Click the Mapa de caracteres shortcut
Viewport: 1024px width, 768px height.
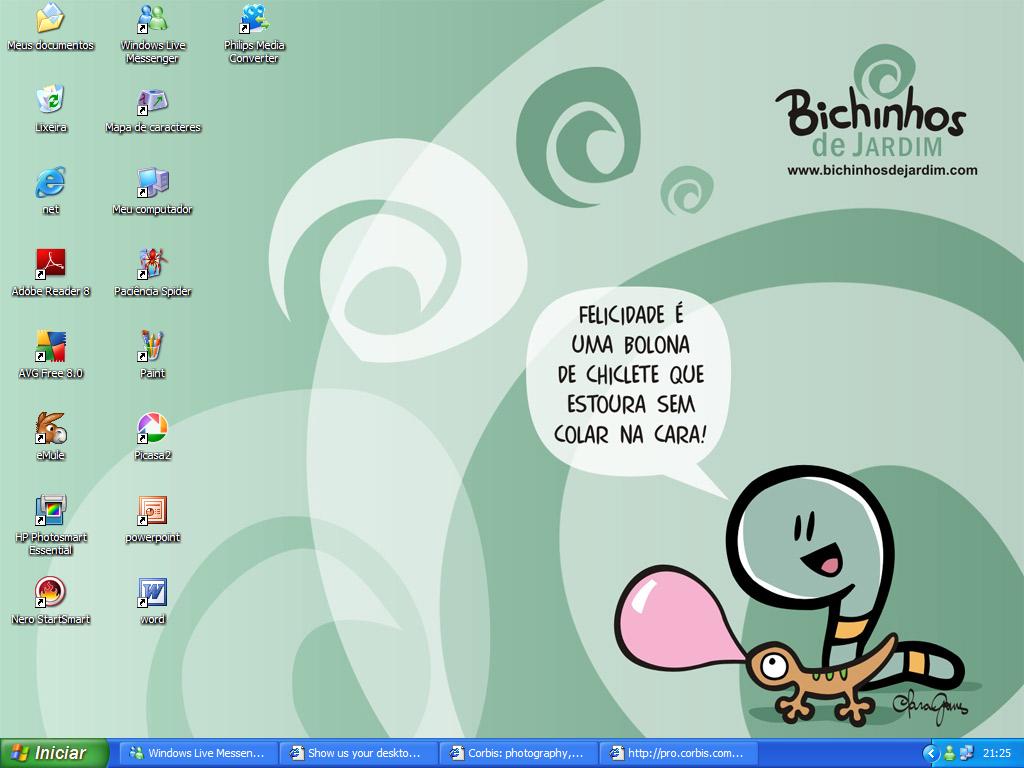point(152,101)
